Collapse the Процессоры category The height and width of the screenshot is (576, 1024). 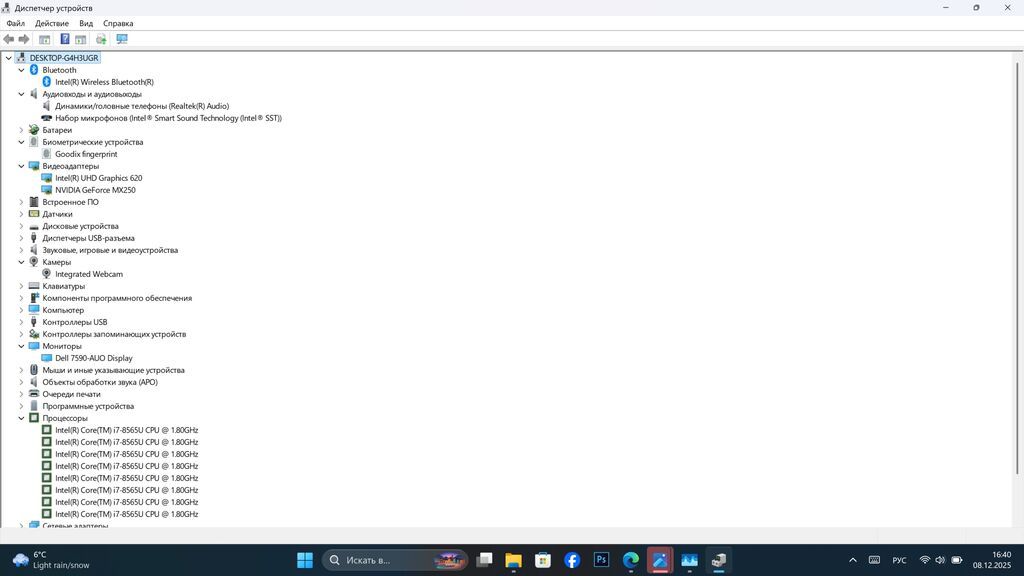point(21,418)
